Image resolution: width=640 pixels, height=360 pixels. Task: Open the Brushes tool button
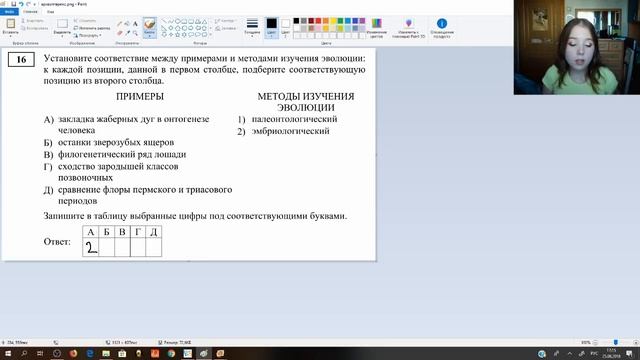pyautogui.click(x=150, y=27)
